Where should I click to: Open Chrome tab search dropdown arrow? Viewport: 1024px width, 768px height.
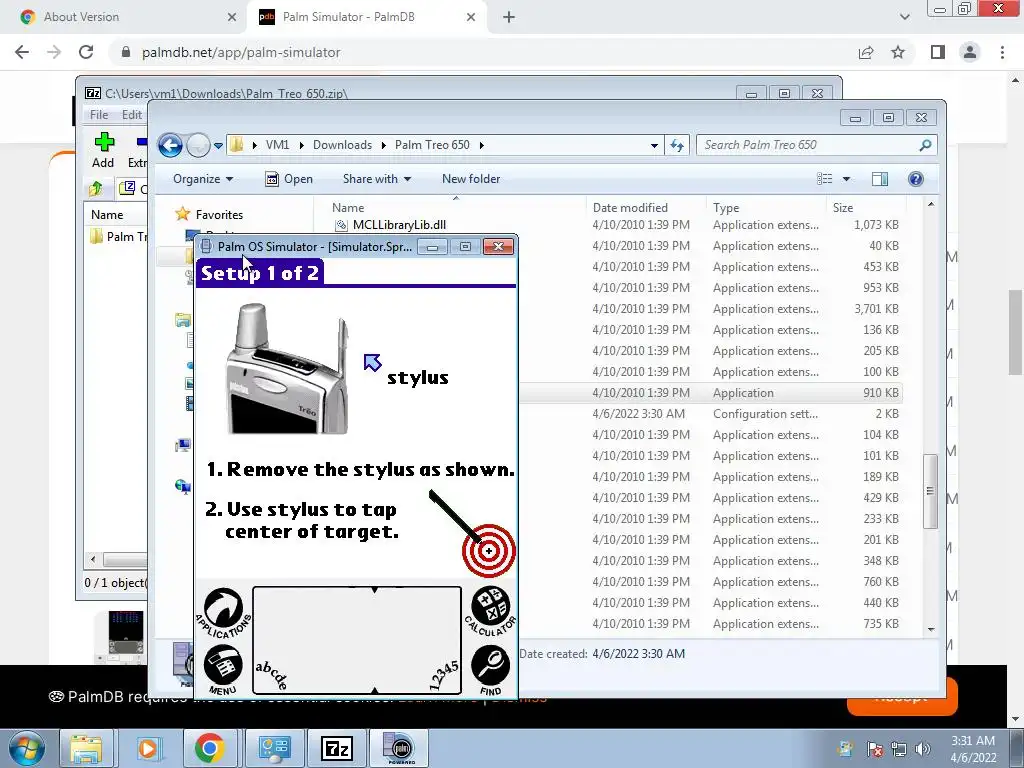click(x=904, y=17)
